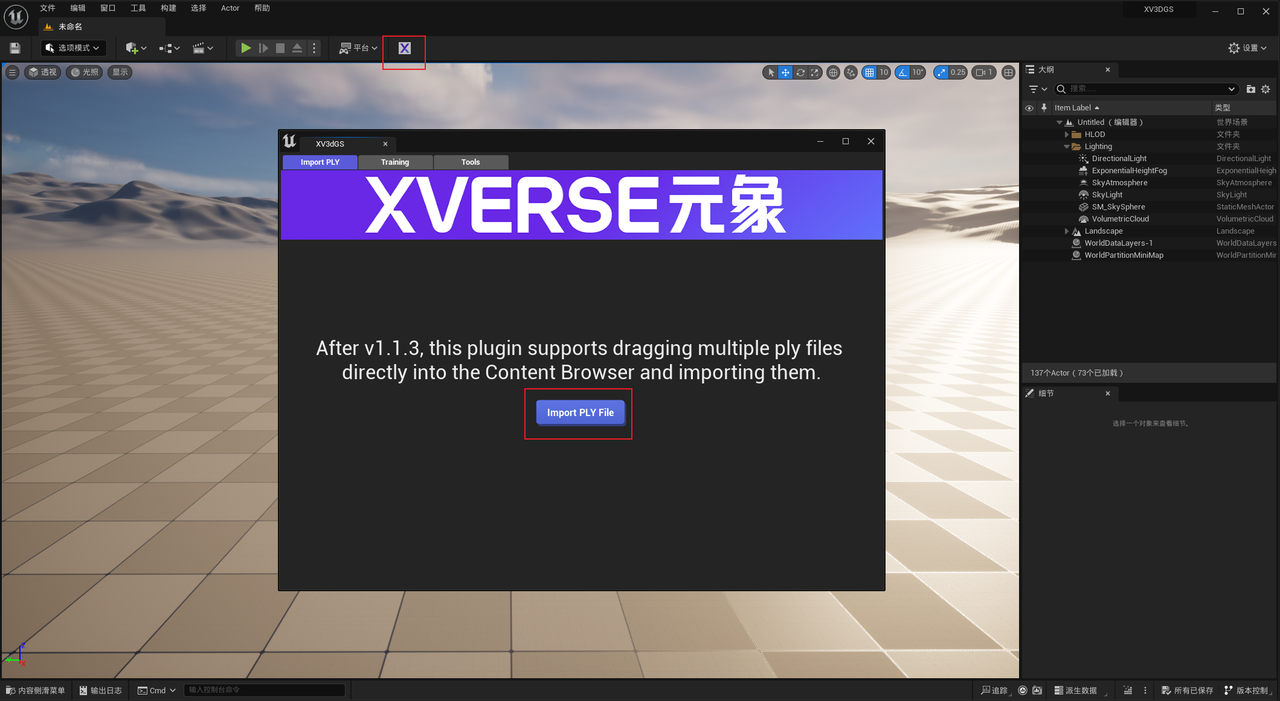This screenshot has height=701, width=1280.
Task: Start Play in Editor with green play button
Action: 245,48
